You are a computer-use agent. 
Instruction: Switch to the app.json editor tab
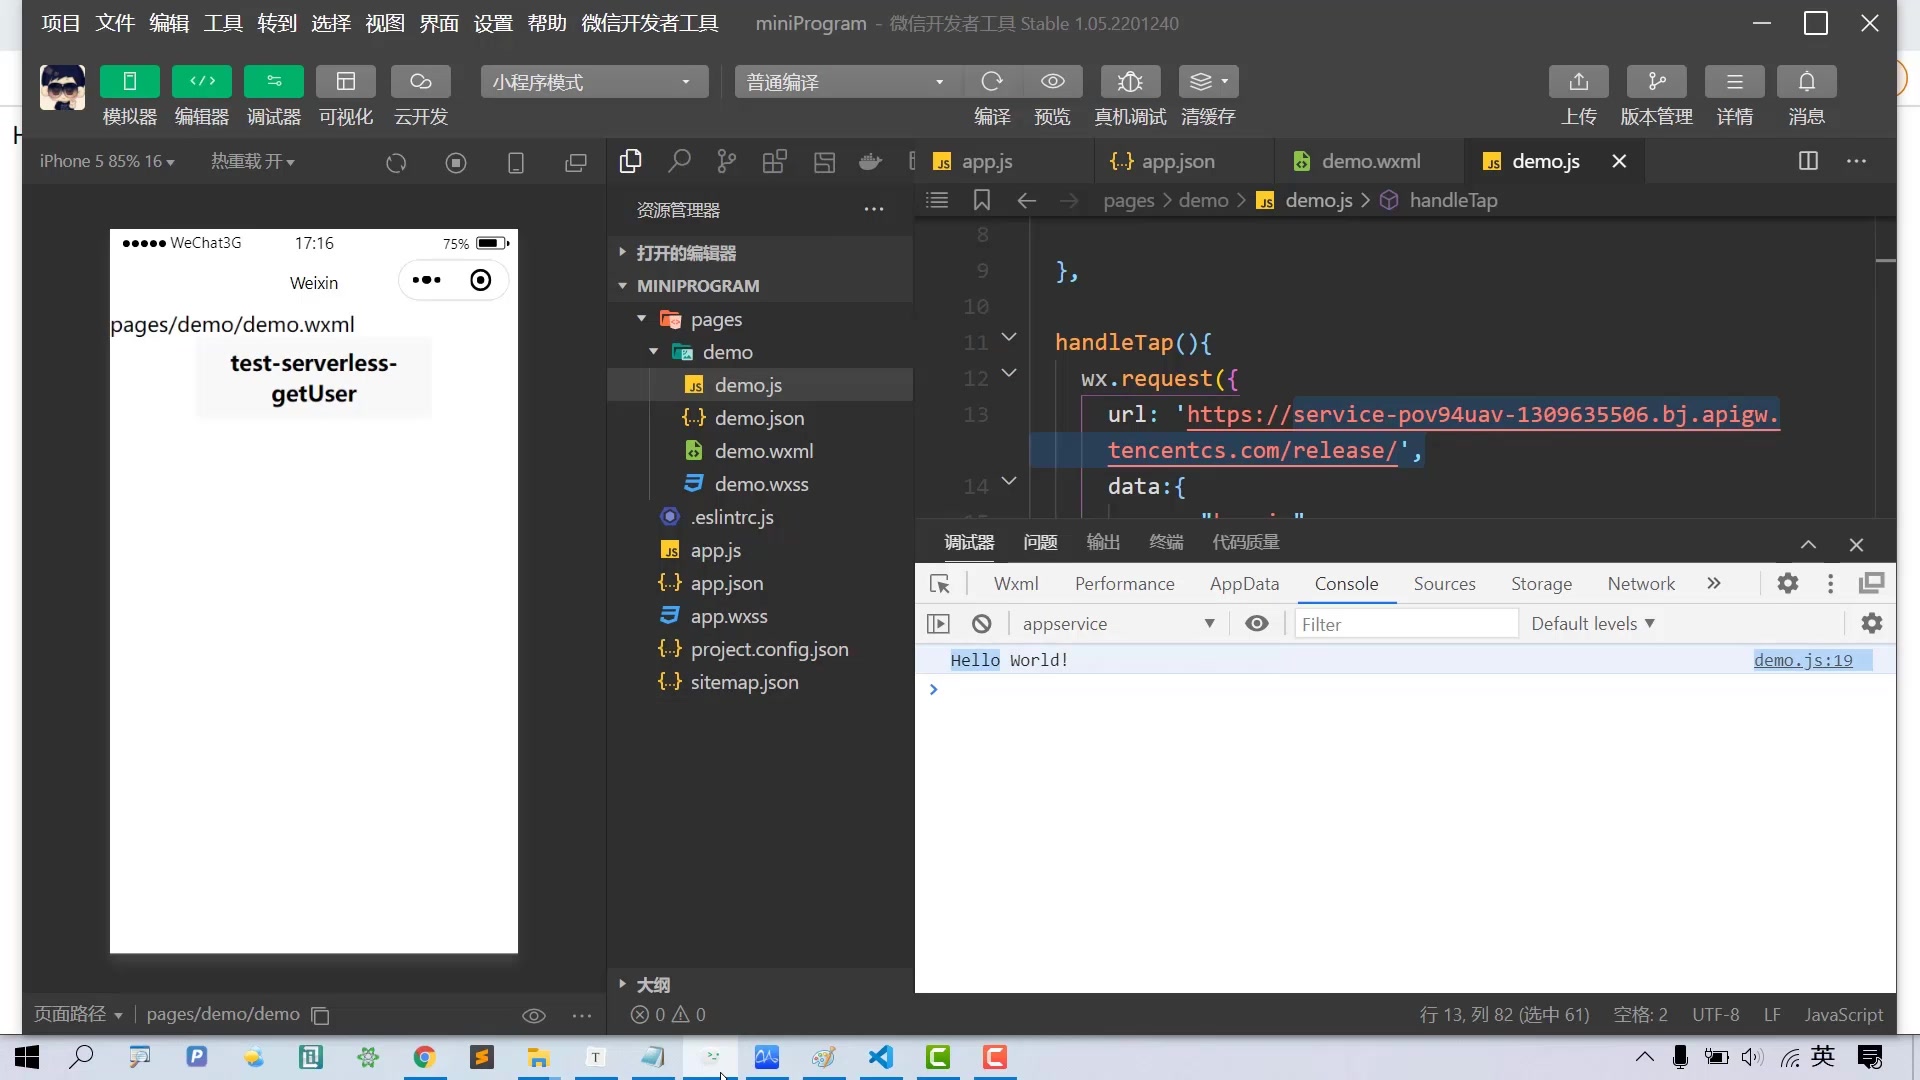point(1184,161)
